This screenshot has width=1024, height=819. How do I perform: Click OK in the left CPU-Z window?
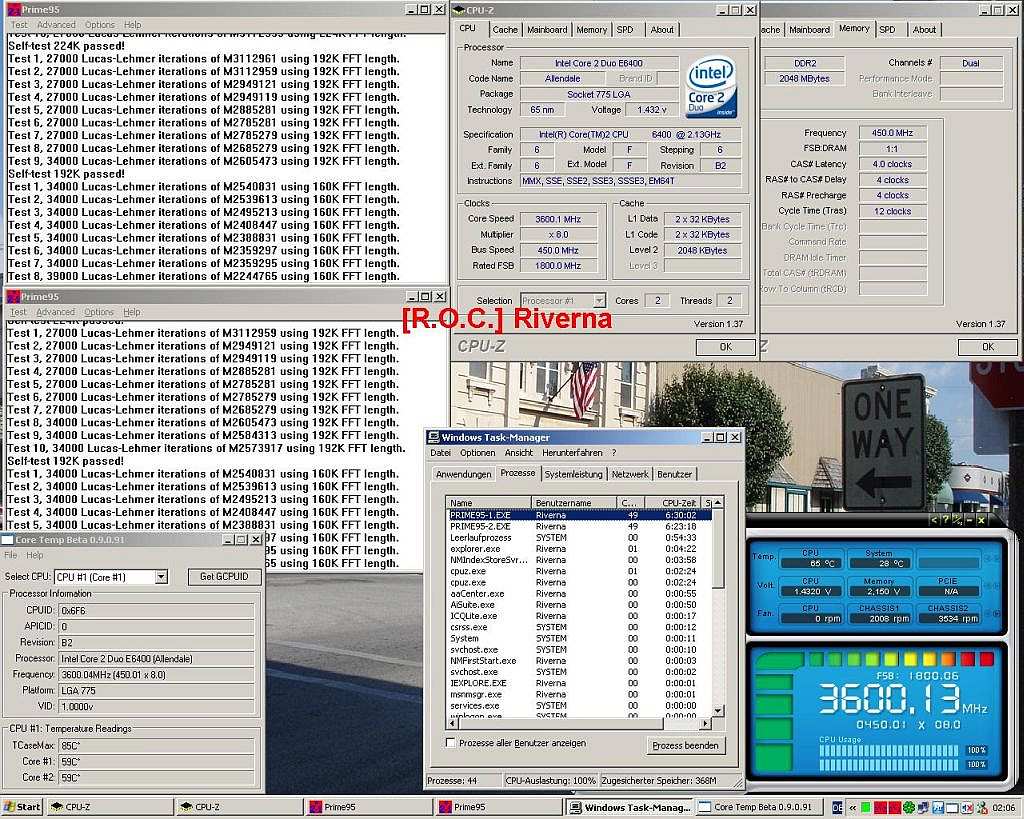725,347
